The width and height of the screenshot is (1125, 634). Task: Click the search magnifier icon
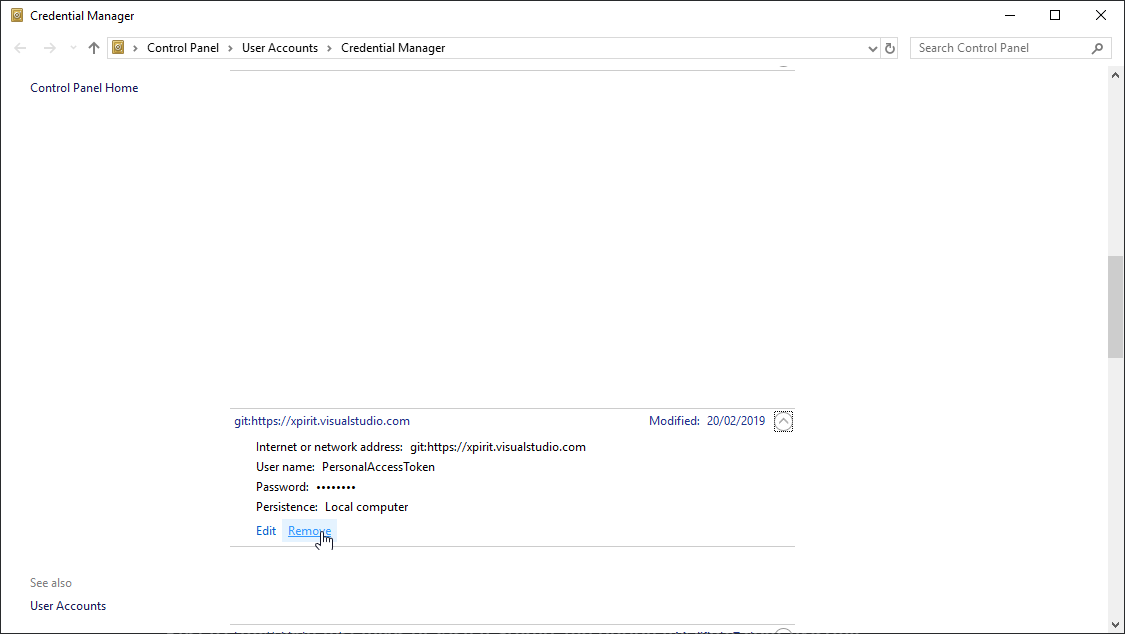[x=1098, y=48]
